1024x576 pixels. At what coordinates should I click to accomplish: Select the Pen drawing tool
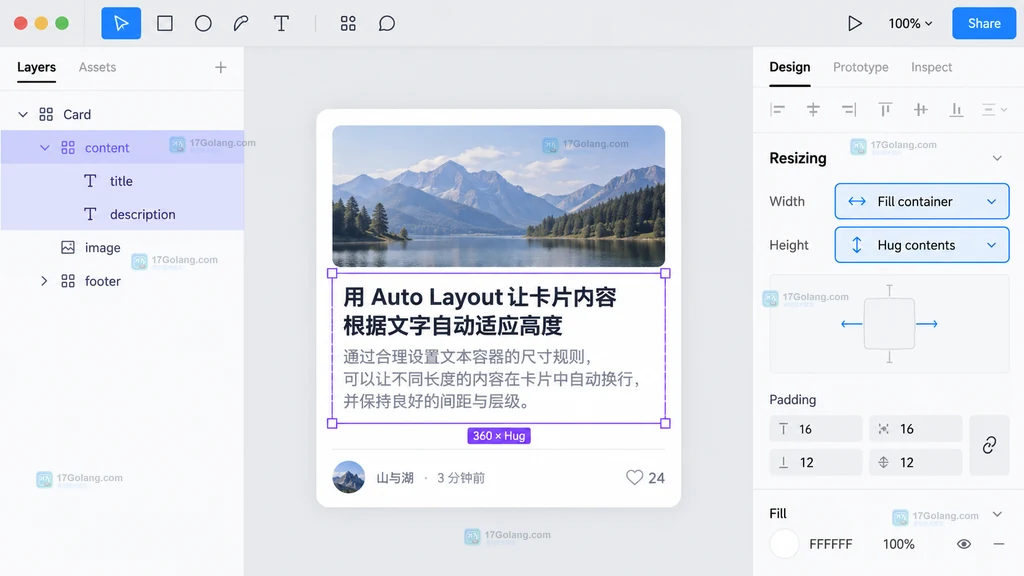tap(241, 24)
